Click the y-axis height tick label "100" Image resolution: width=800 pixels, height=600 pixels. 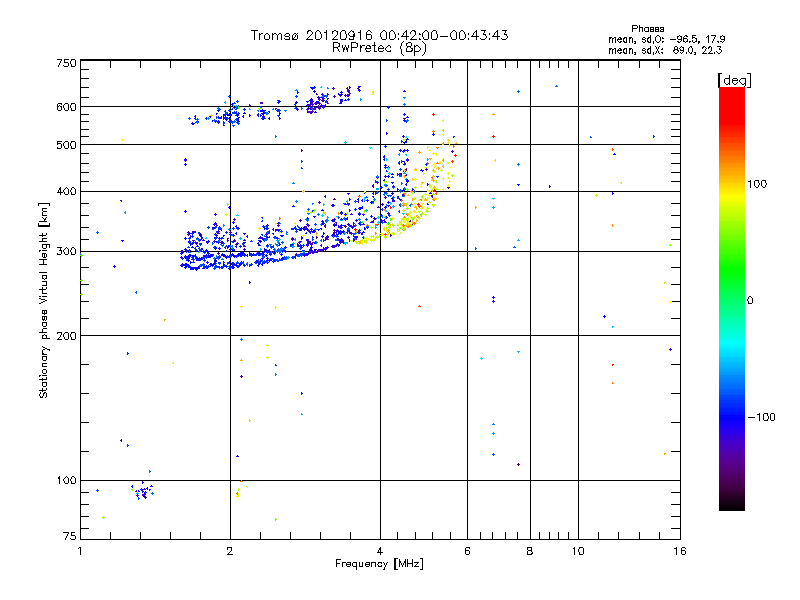pos(66,480)
